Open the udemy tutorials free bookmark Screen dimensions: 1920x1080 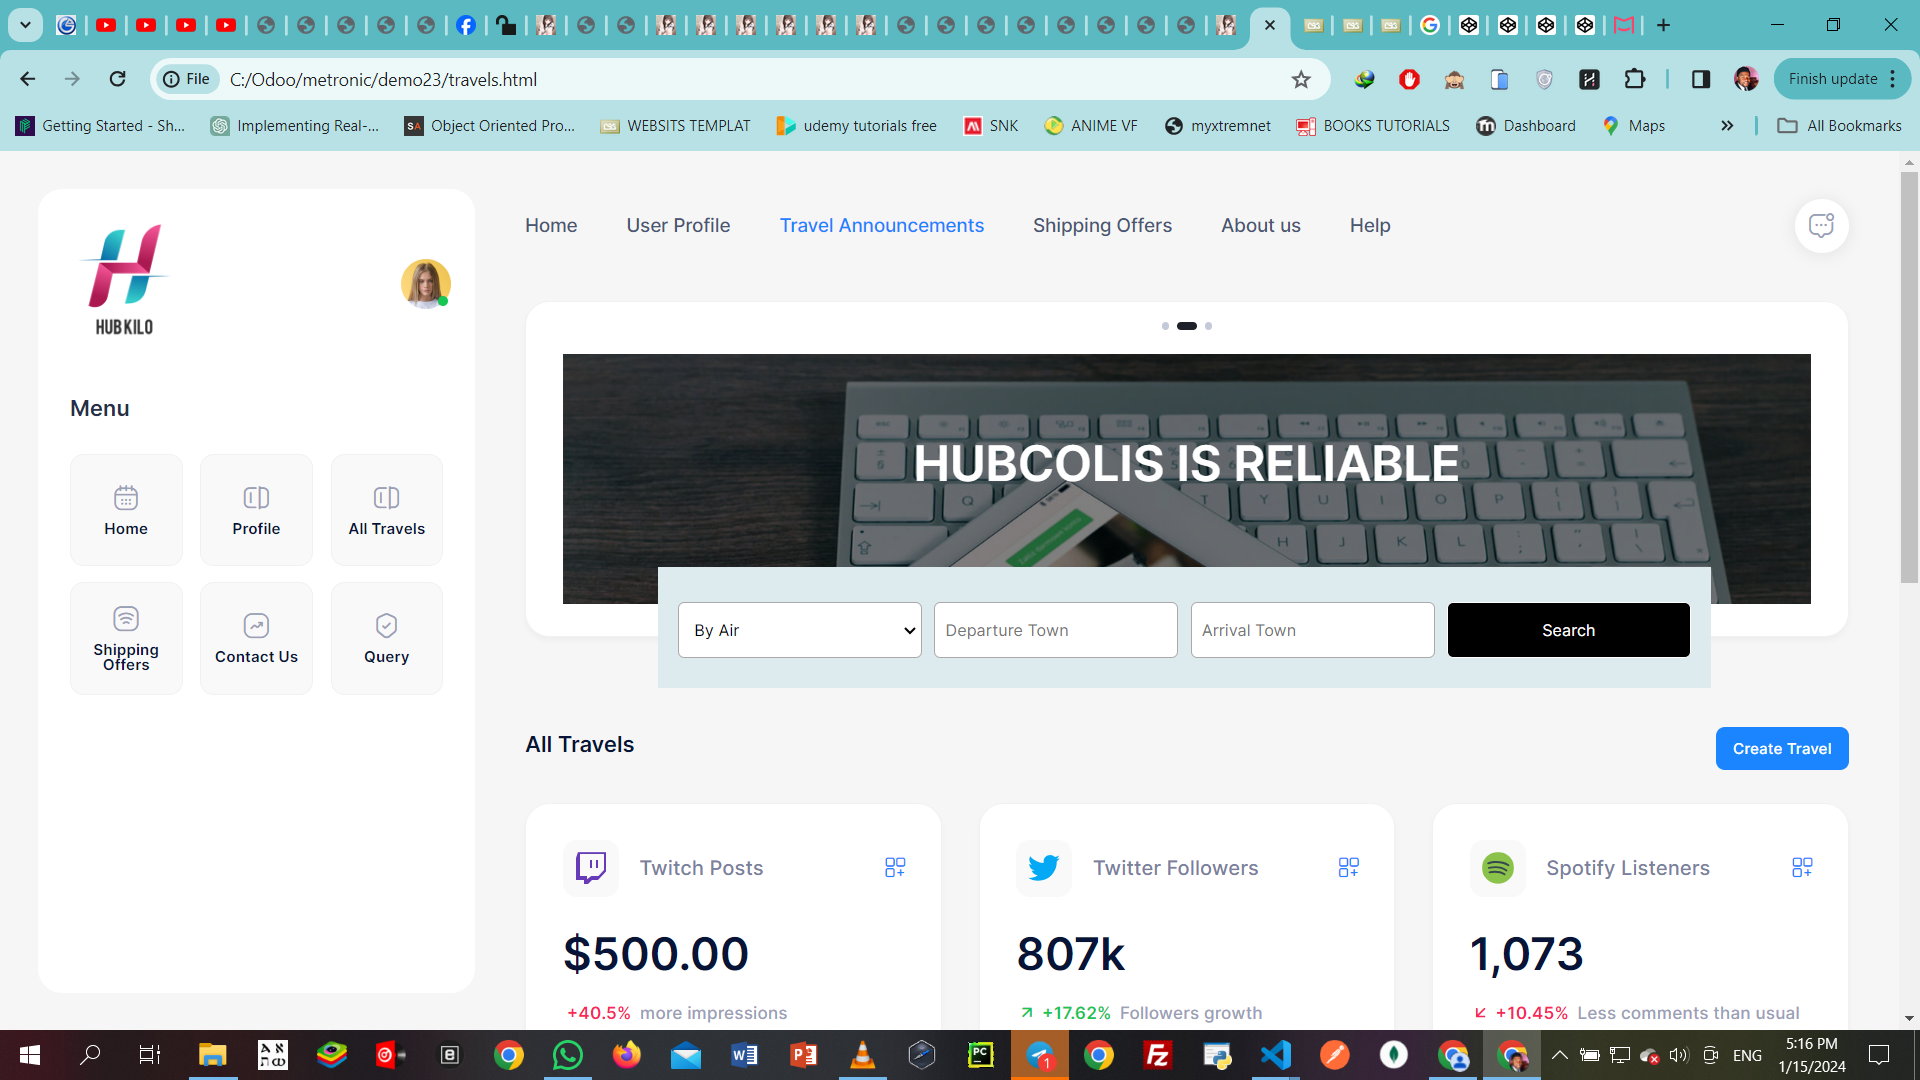857,126
